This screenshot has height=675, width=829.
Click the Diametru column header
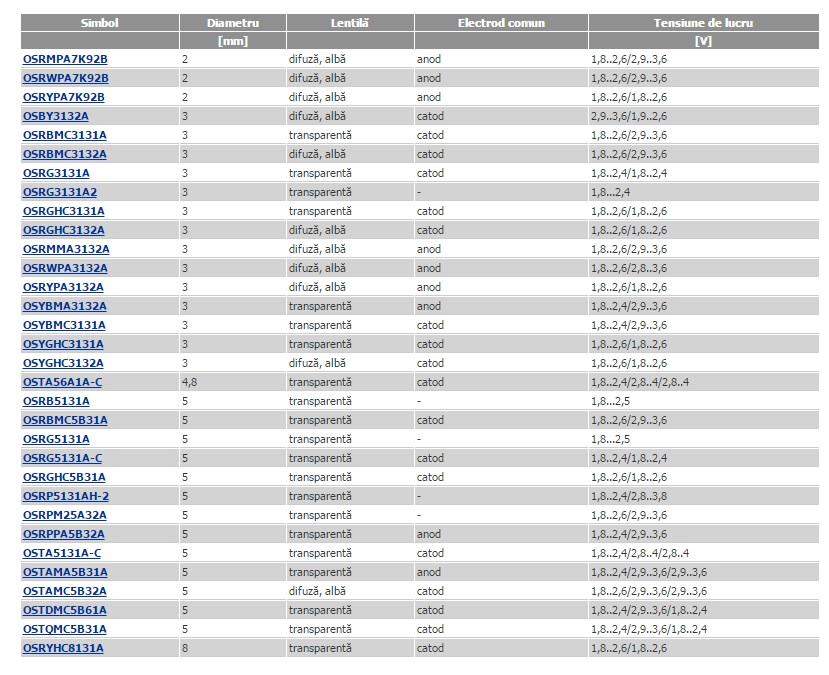(233, 23)
